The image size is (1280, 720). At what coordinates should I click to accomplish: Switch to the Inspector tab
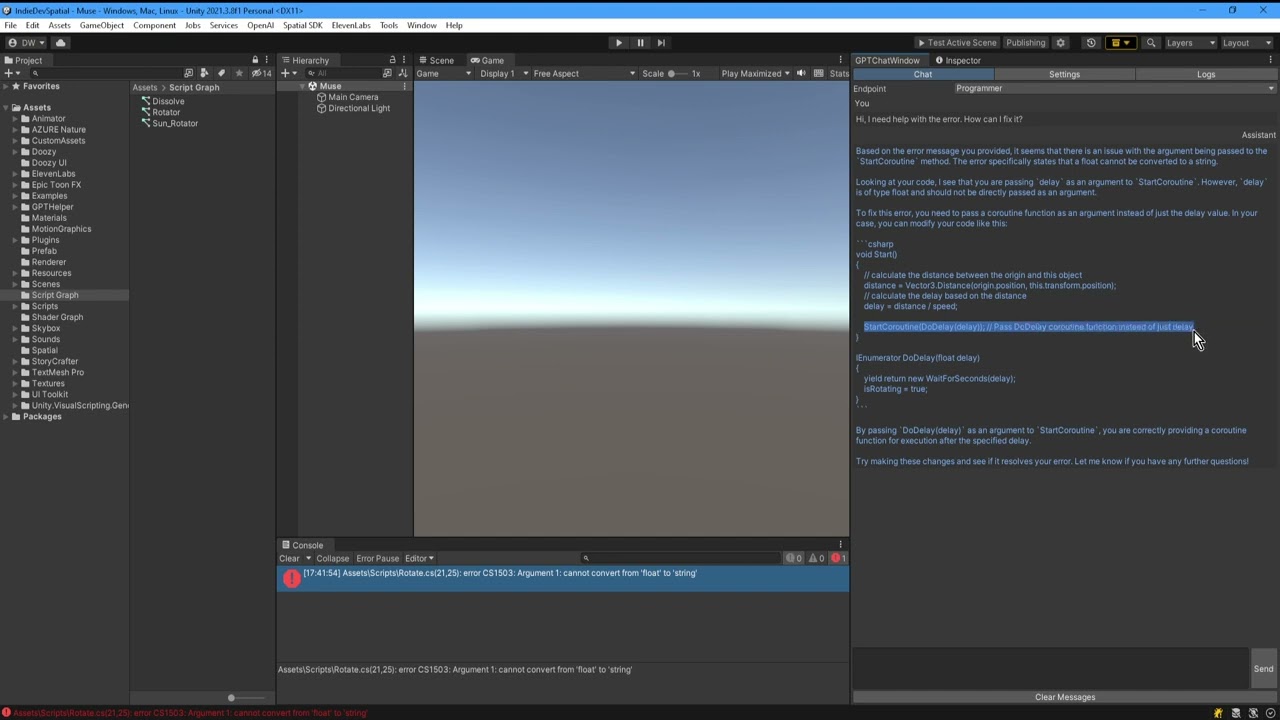click(x=957, y=60)
